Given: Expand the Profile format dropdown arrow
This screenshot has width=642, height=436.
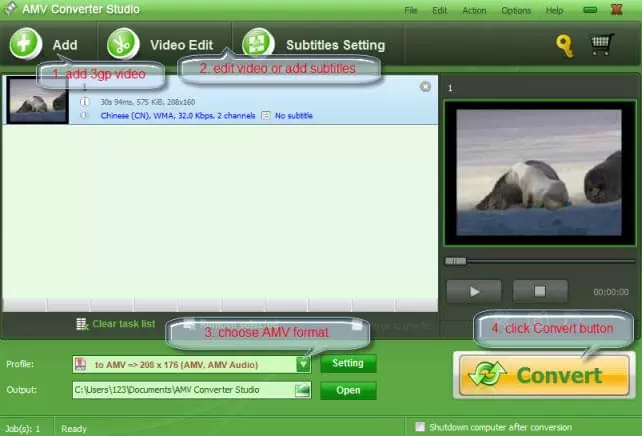Looking at the screenshot, I should [x=303, y=364].
